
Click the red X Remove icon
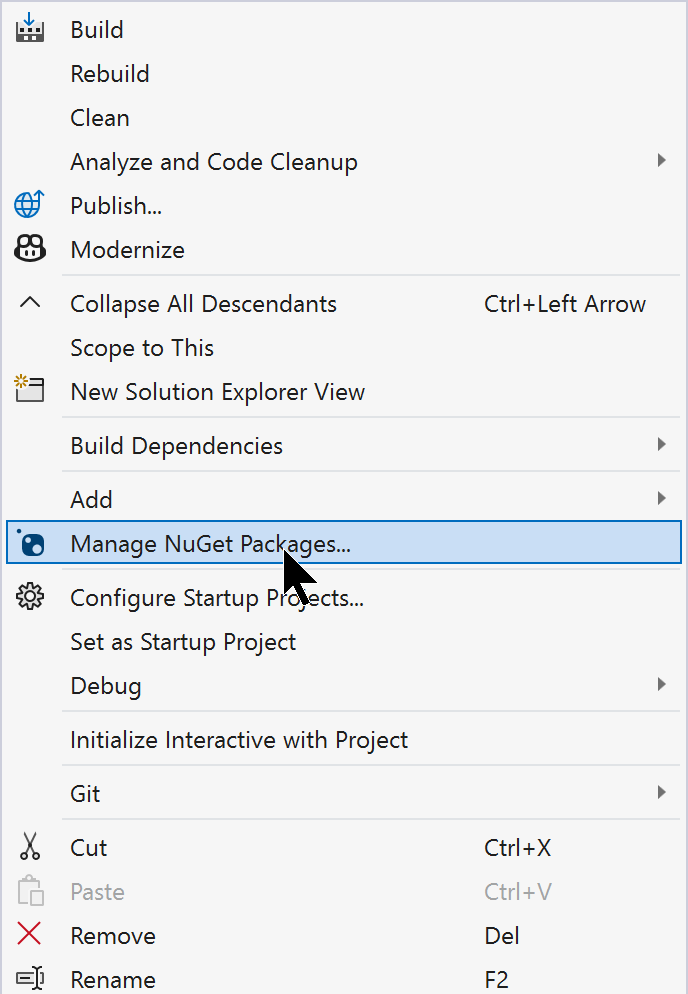30,935
